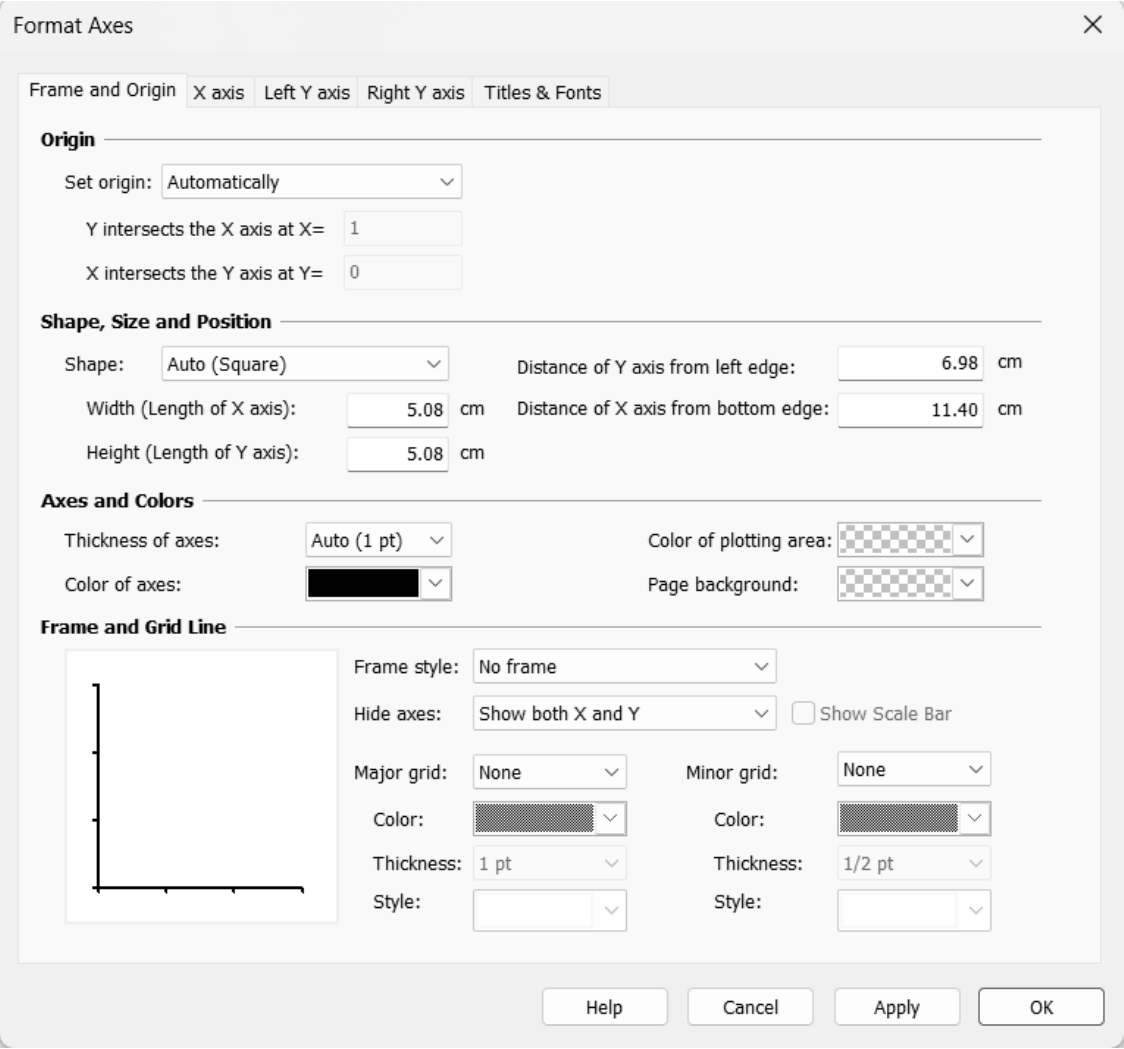Click the Cancel button
Screen dimensions: 1124x1049
click(751, 1007)
